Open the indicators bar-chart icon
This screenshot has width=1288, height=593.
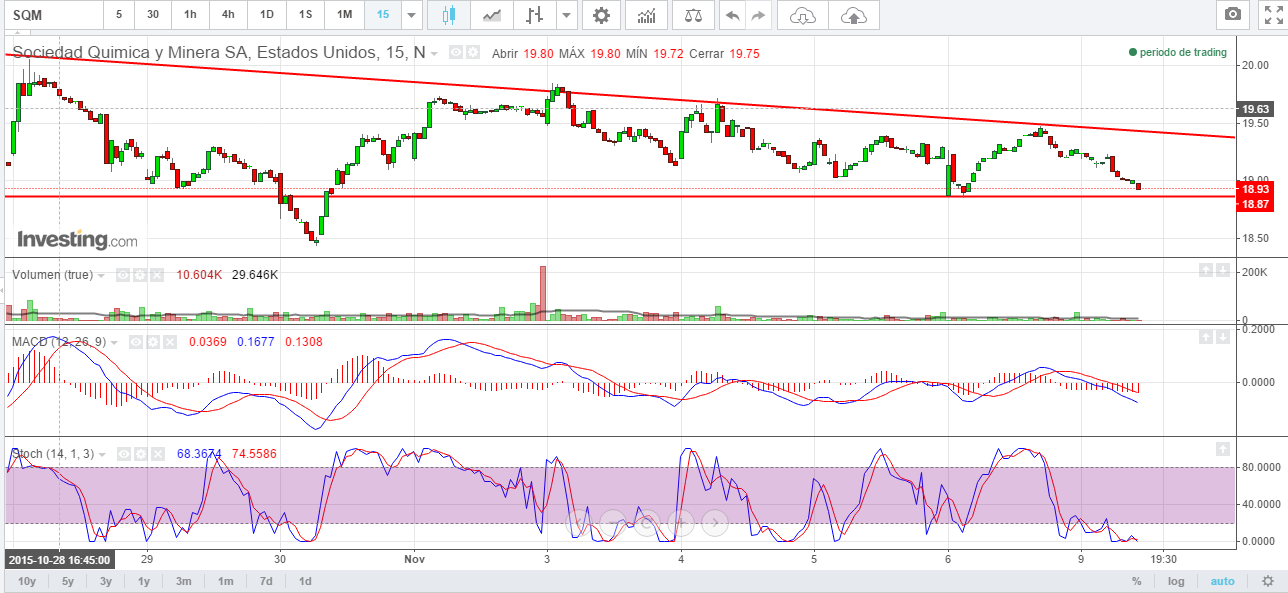coord(647,15)
